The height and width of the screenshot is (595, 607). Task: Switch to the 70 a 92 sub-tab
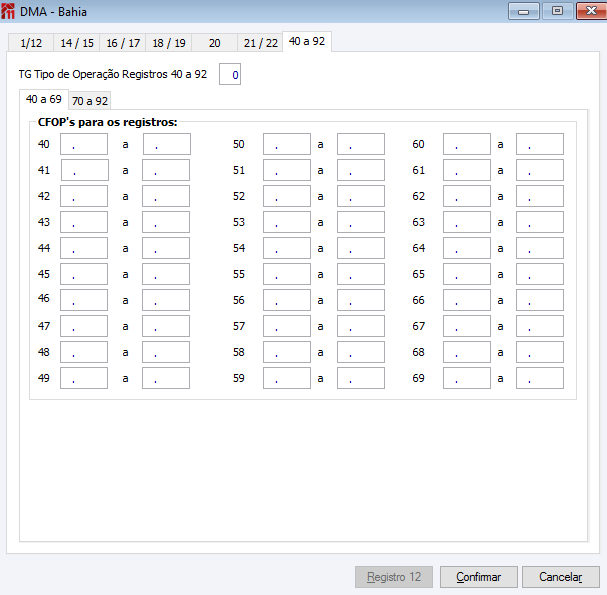pyautogui.click(x=90, y=101)
